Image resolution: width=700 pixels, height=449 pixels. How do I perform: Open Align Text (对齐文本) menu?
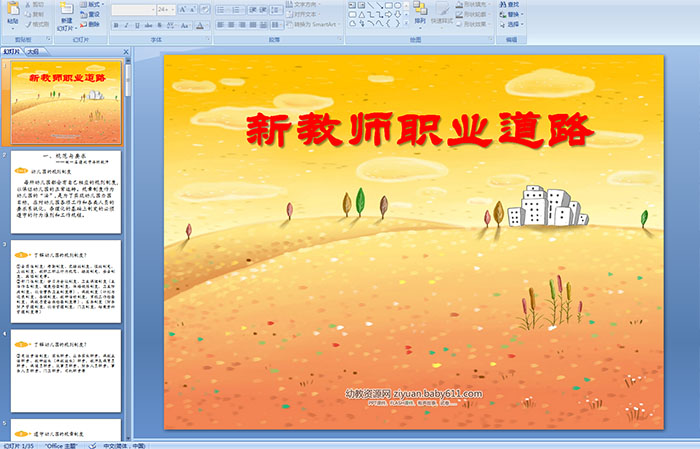pyautogui.click(x=304, y=14)
